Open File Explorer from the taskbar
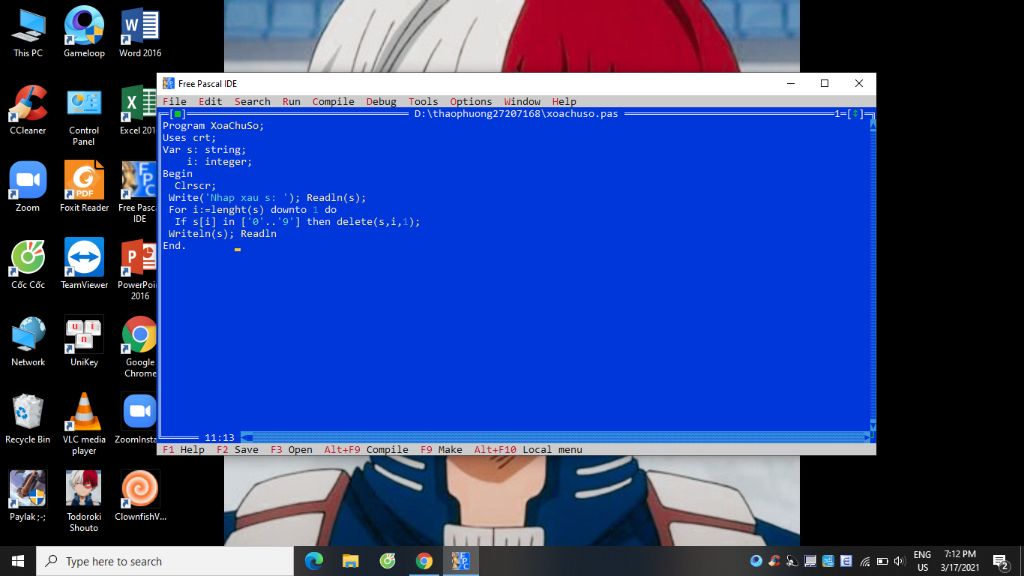 point(351,561)
